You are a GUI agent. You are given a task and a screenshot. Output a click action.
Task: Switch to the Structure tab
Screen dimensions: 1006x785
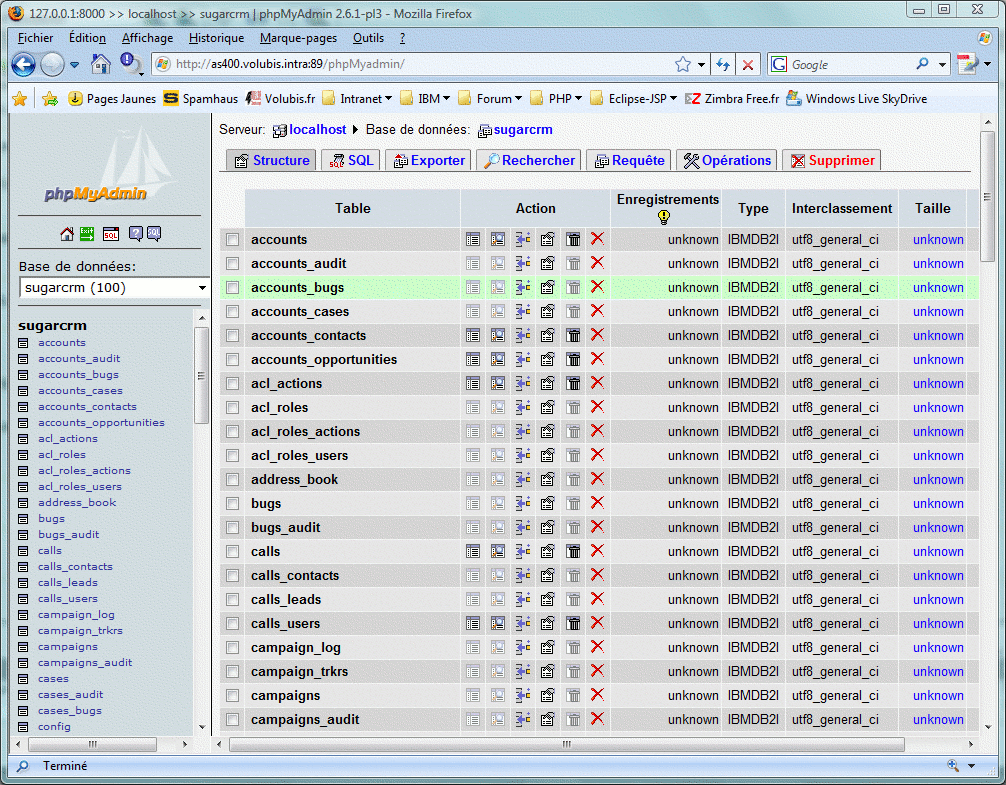[x=272, y=160]
